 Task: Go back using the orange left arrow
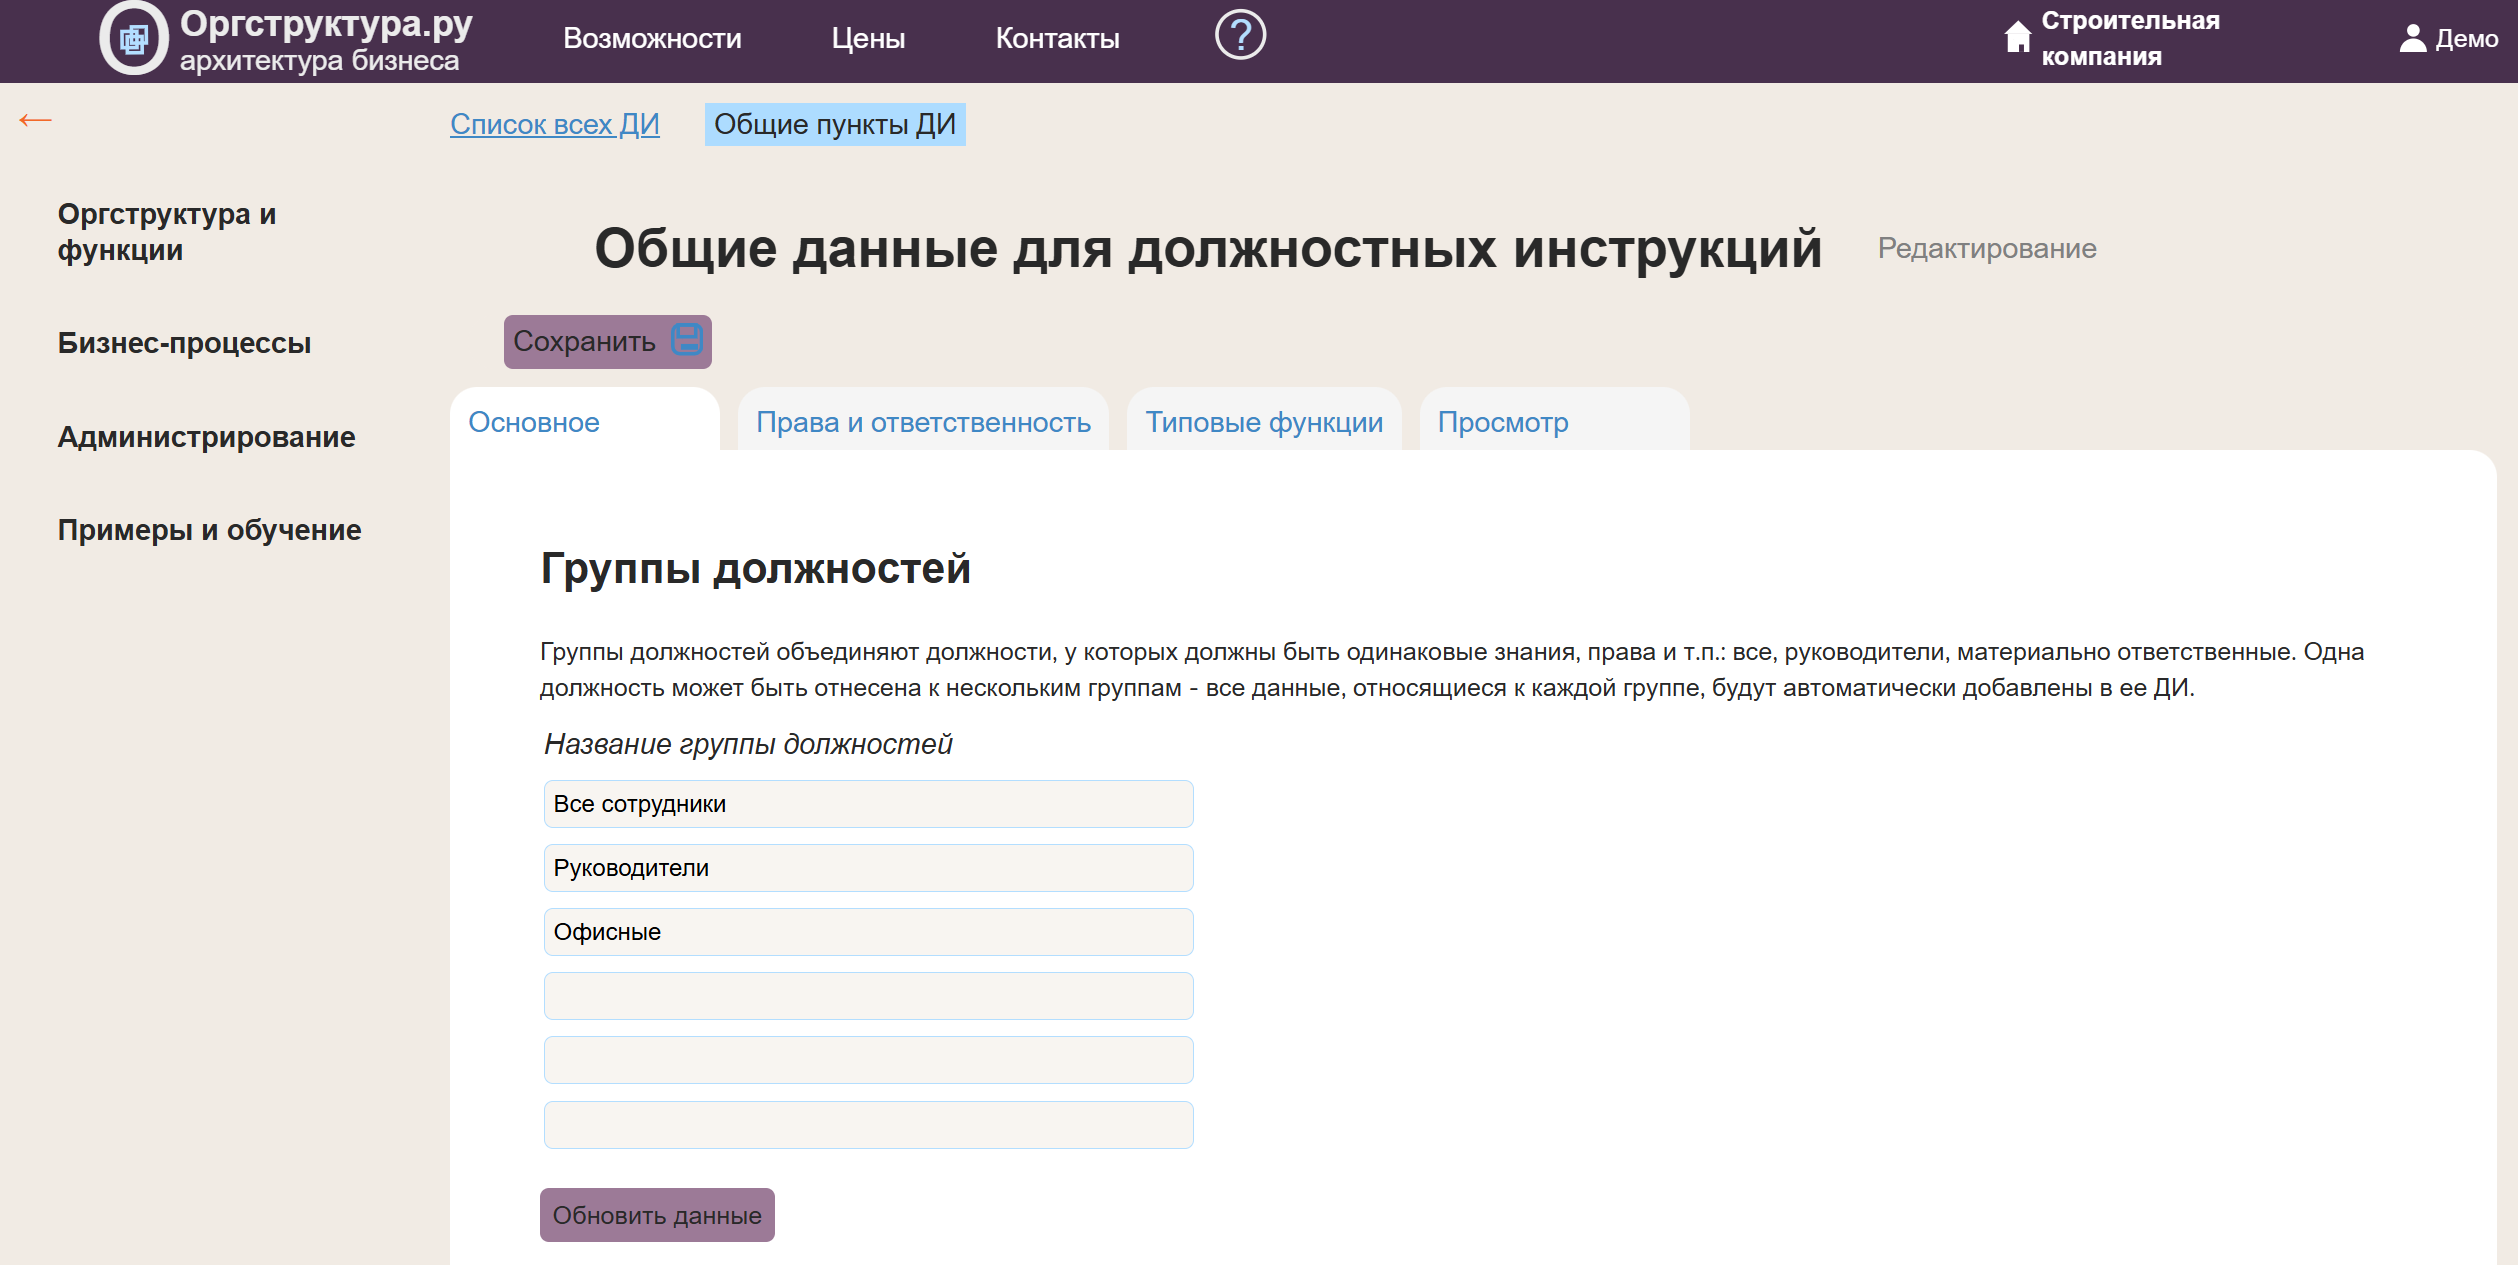[x=36, y=120]
